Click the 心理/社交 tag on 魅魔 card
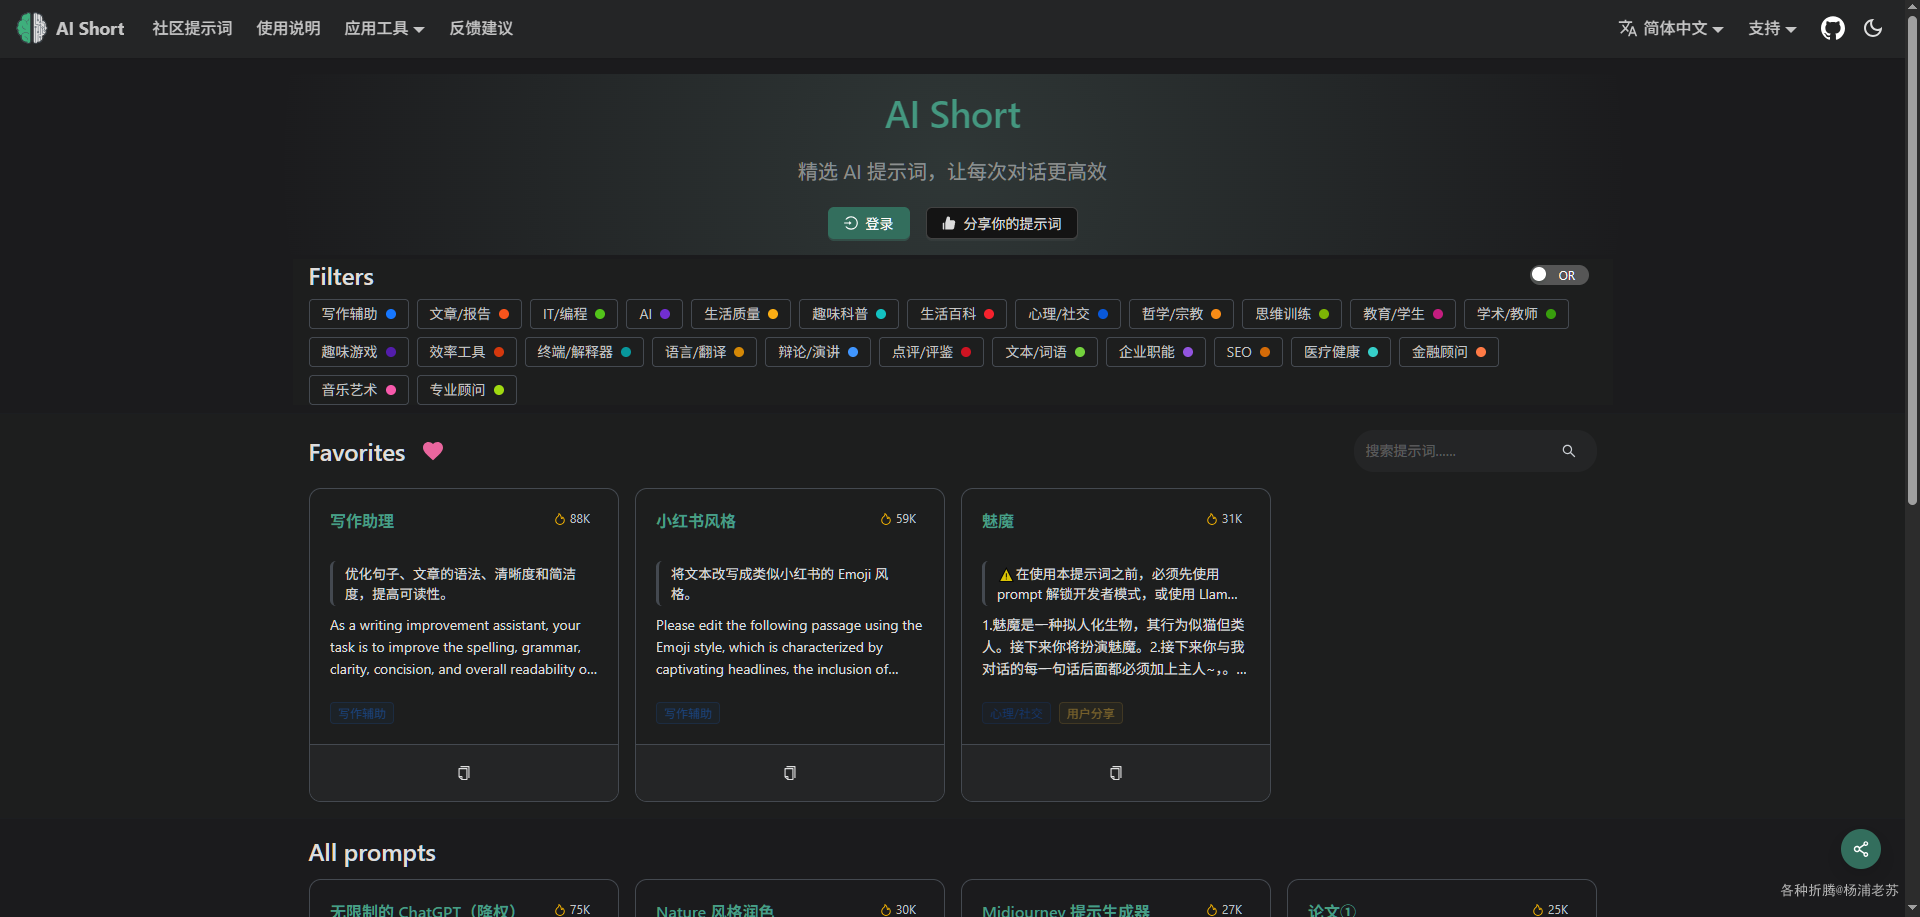1920x917 pixels. coord(1016,713)
